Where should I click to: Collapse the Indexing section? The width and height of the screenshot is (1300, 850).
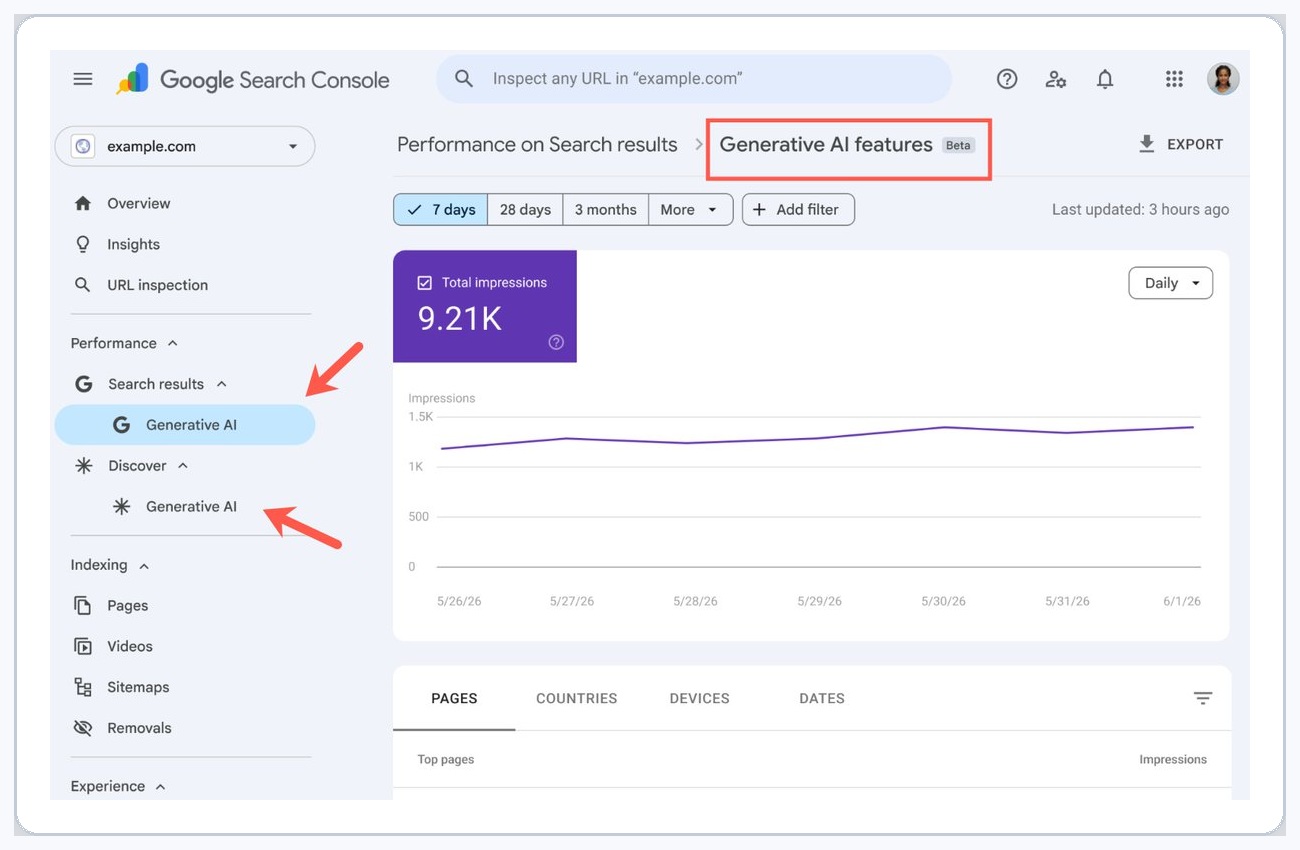[144, 566]
